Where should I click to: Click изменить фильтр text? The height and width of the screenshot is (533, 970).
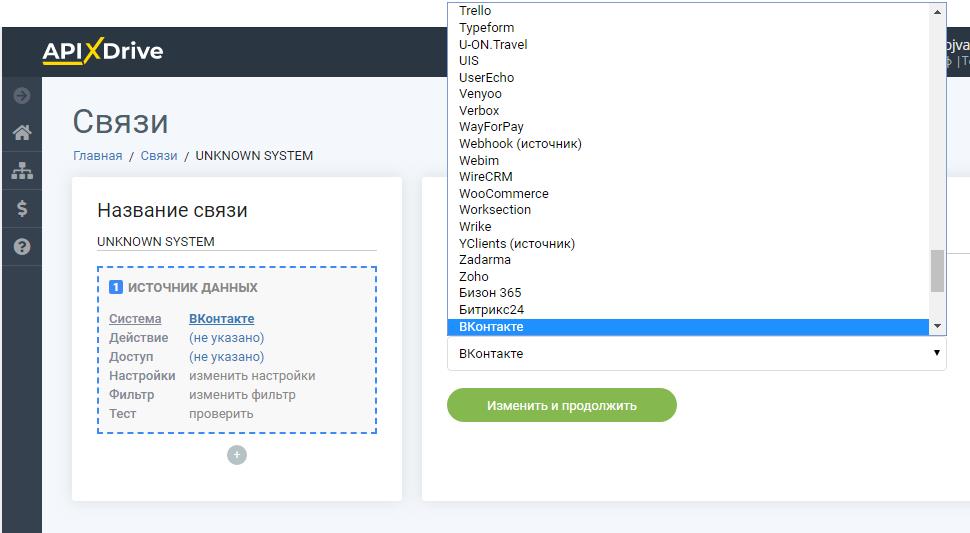(242, 394)
